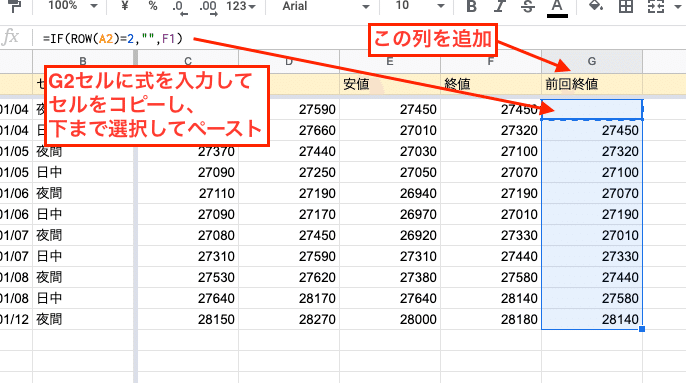Select cell 26940 in column E
This screenshot has width=686, height=383.
pos(389,193)
